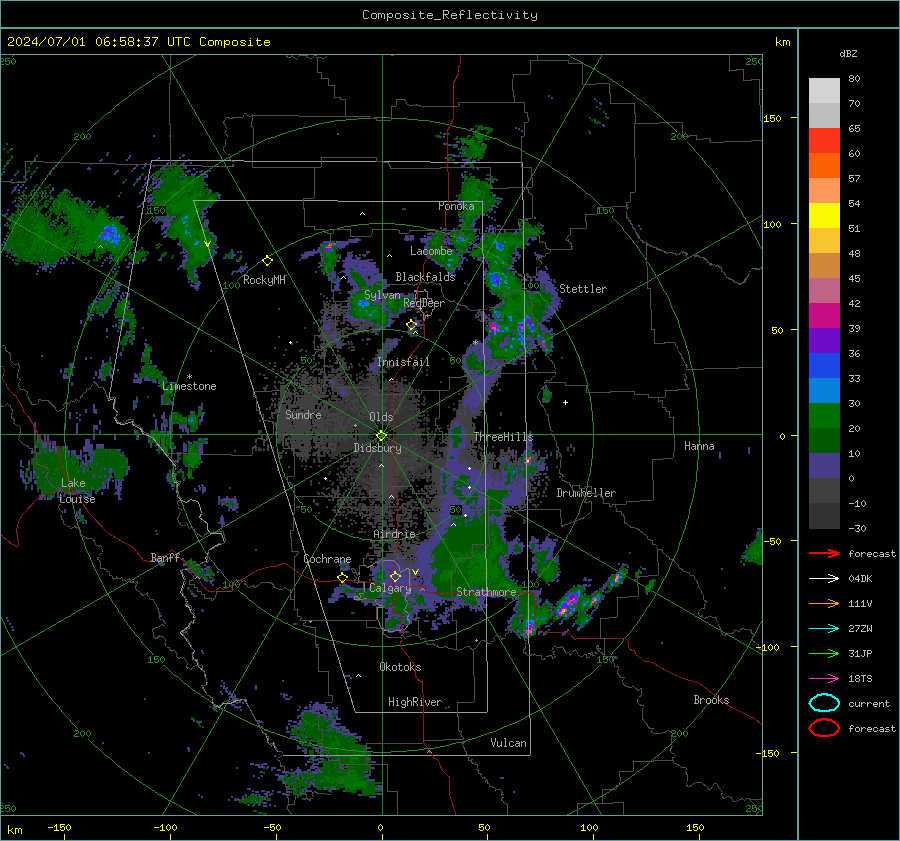Click the dBZ legend heading
The width and height of the screenshot is (900, 841).
coord(848,53)
